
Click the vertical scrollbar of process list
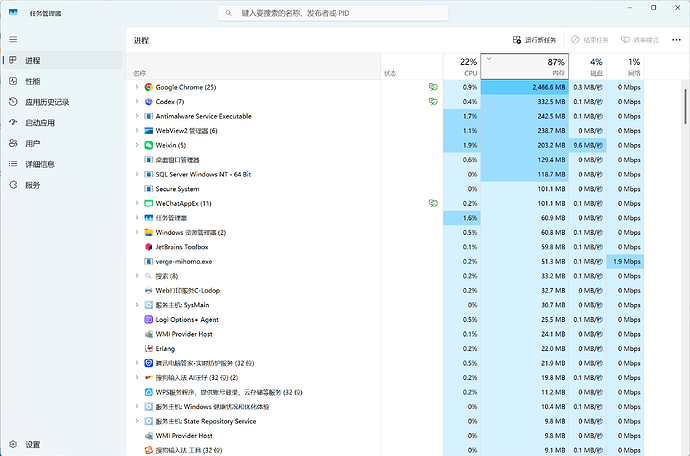coord(685,106)
